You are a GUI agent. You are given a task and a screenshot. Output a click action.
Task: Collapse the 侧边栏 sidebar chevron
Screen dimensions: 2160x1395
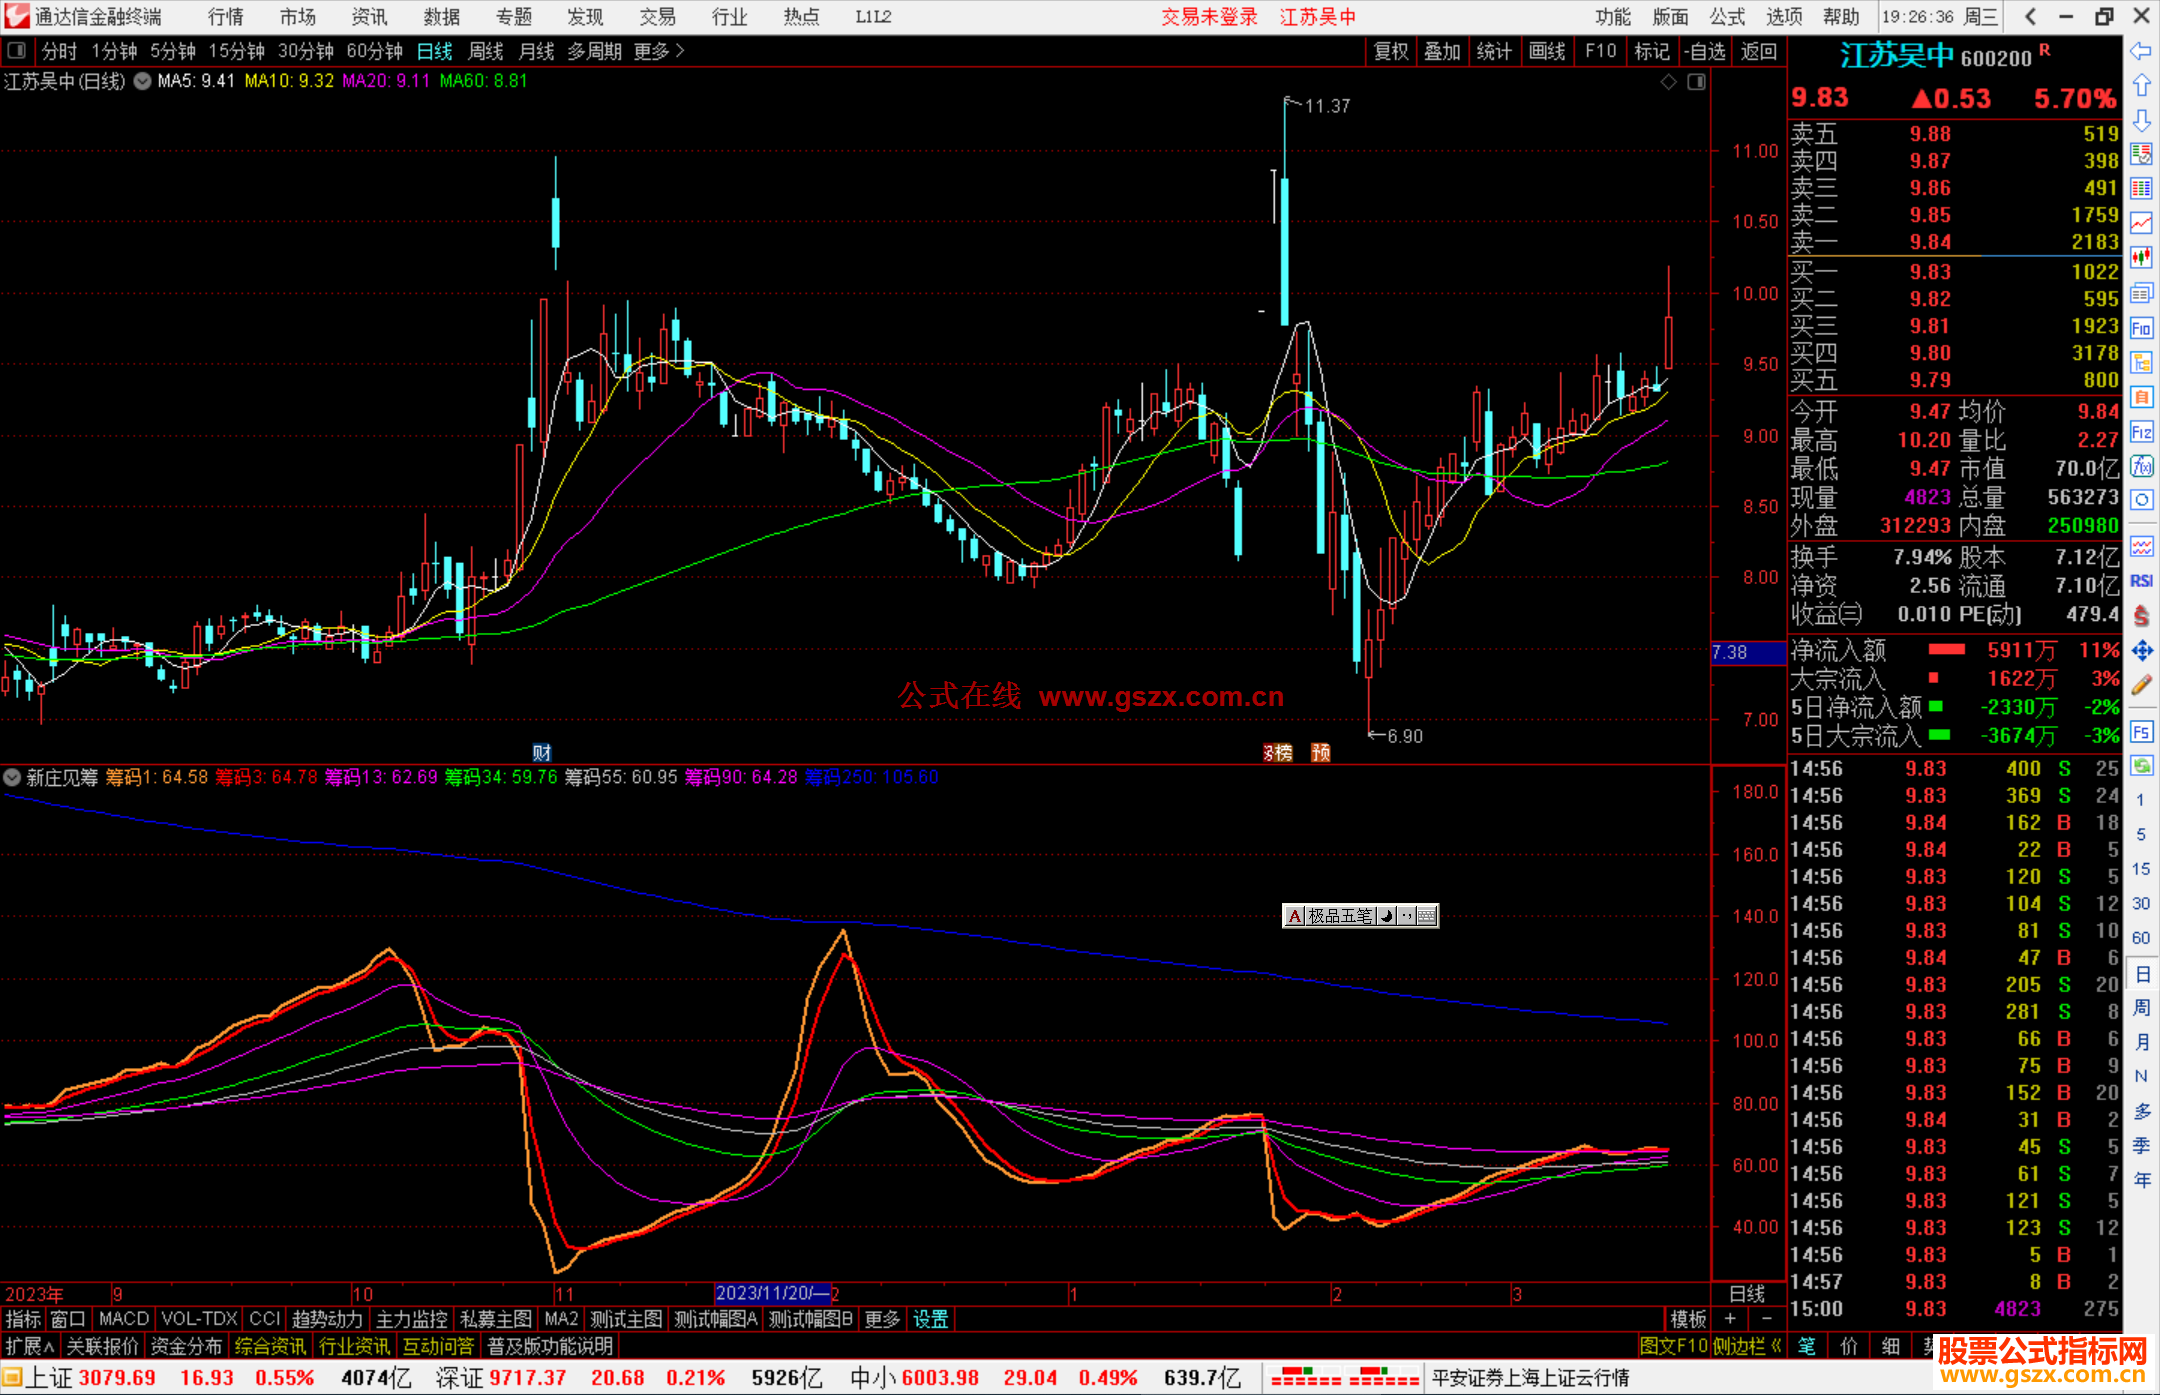1777,1346
